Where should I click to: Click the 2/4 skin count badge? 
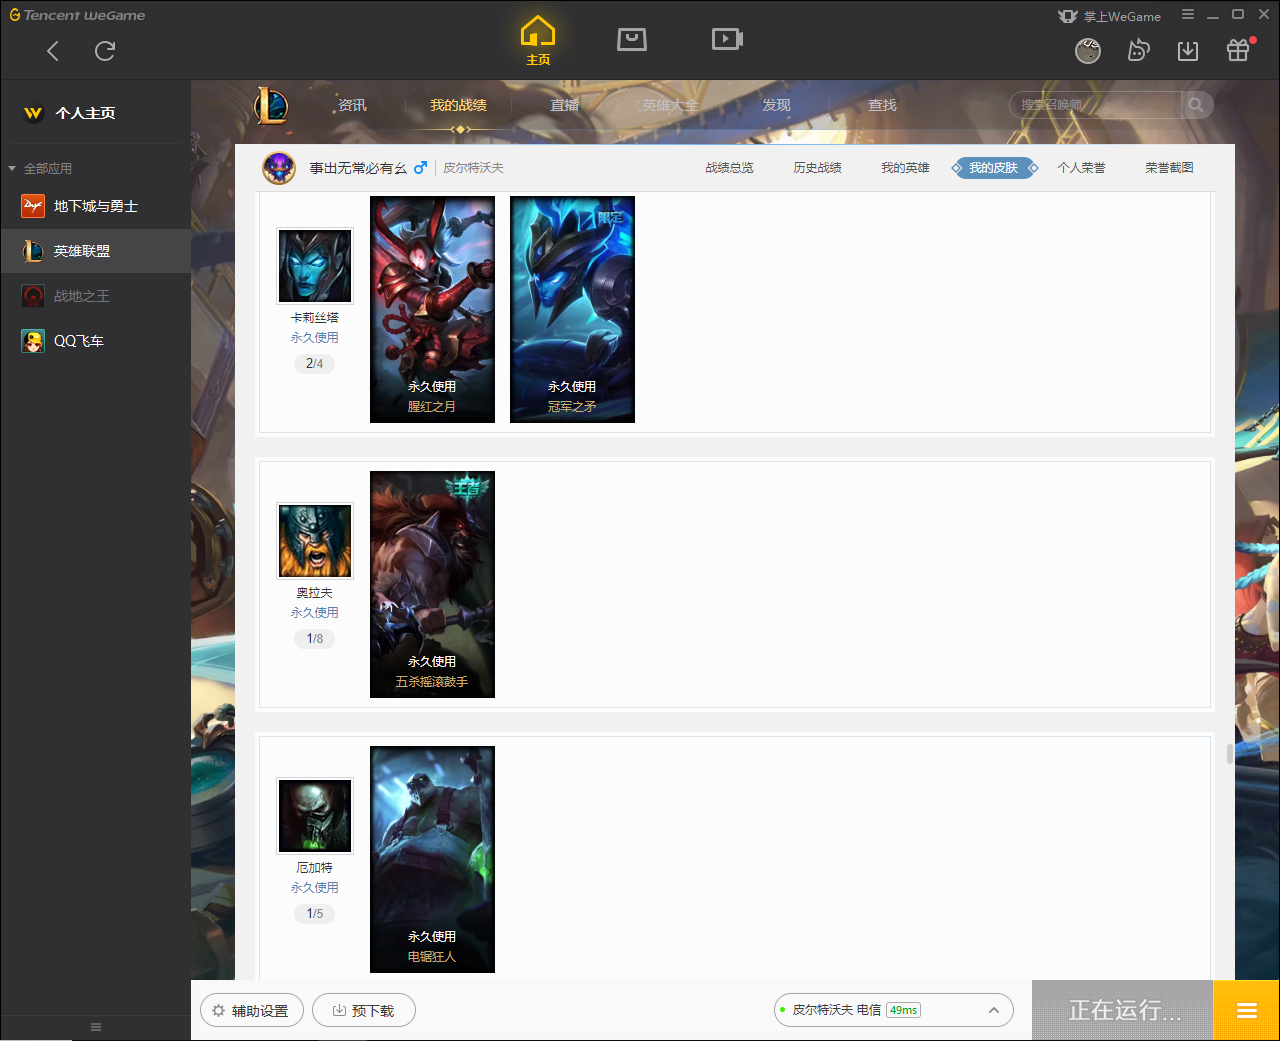315,363
